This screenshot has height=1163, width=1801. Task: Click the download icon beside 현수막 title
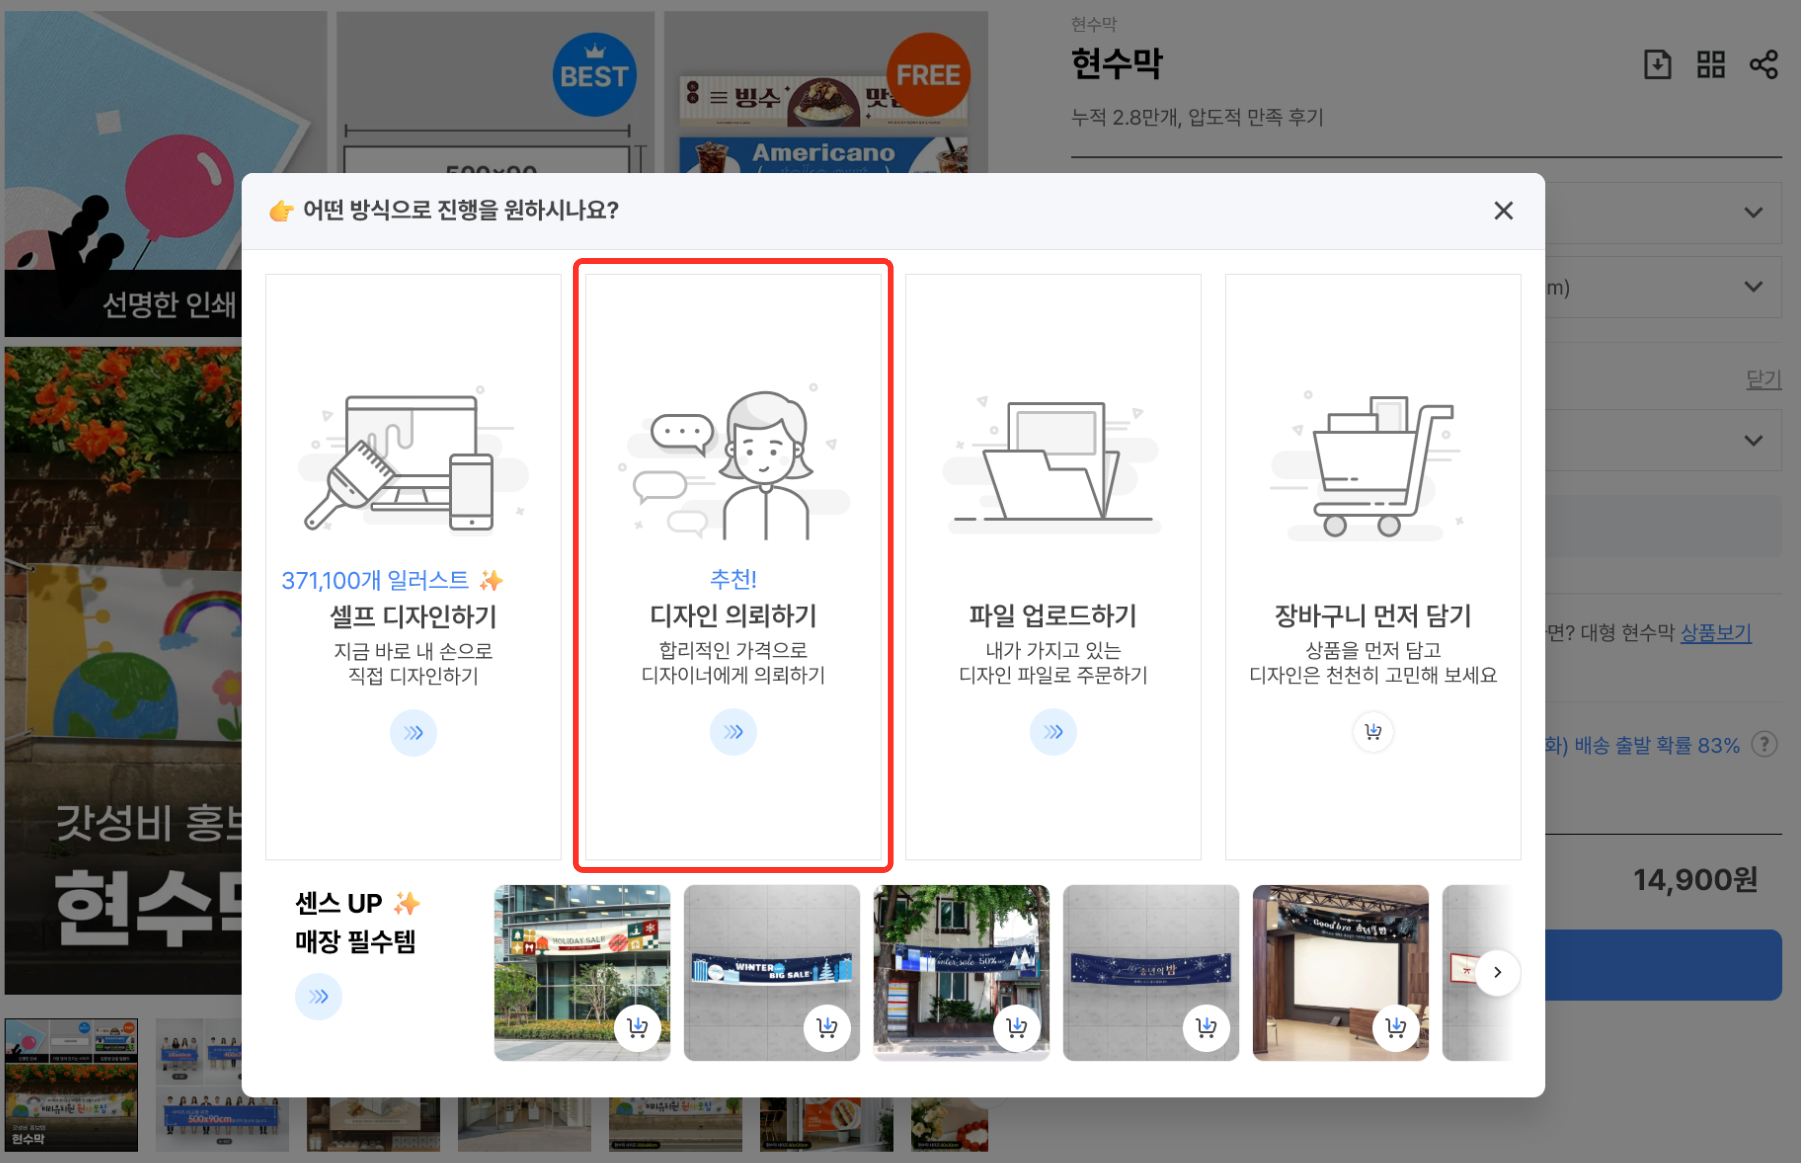tap(1657, 65)
